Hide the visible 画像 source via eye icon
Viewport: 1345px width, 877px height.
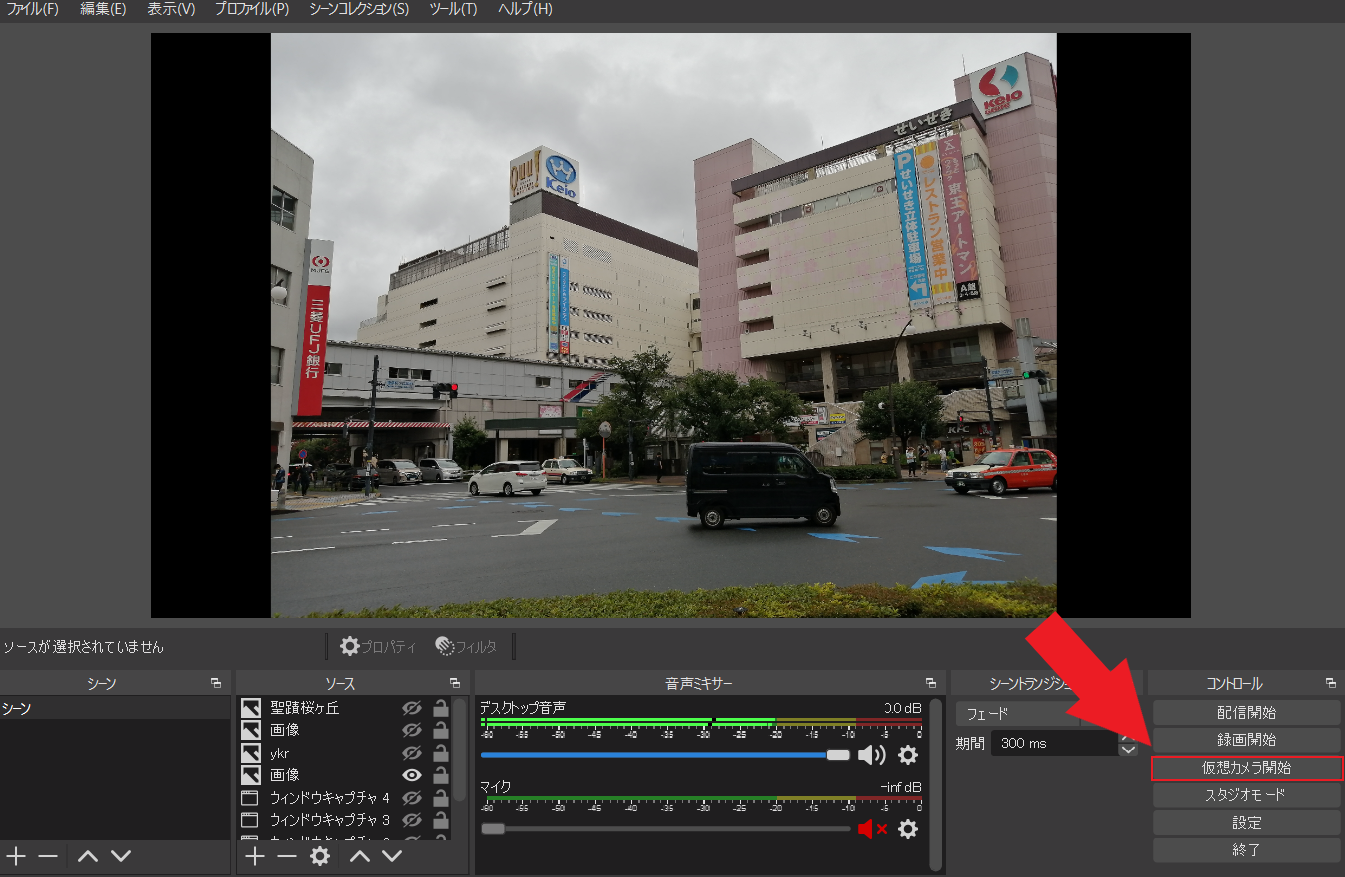point(411,775)
